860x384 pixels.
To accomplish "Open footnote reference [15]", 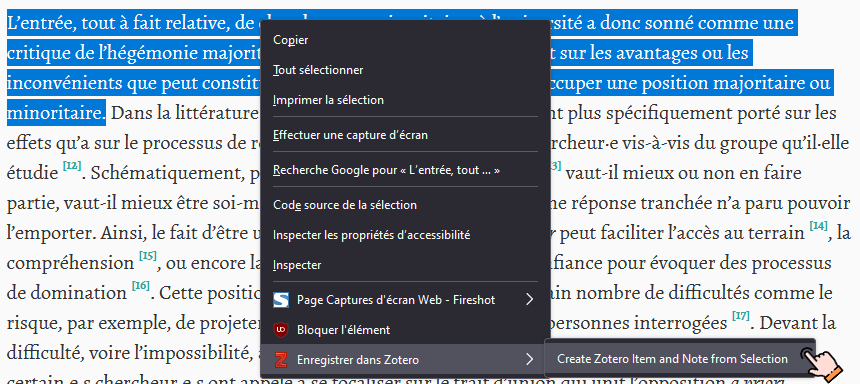I will pos(148,255).
